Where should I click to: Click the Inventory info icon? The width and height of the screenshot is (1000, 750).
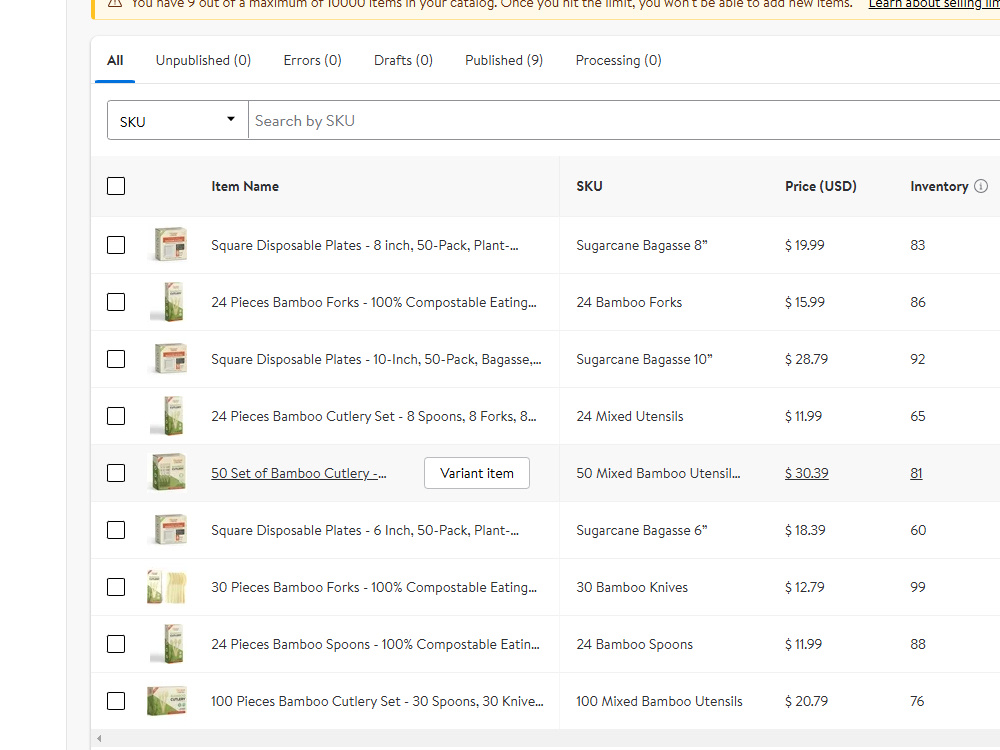point(981,186)
